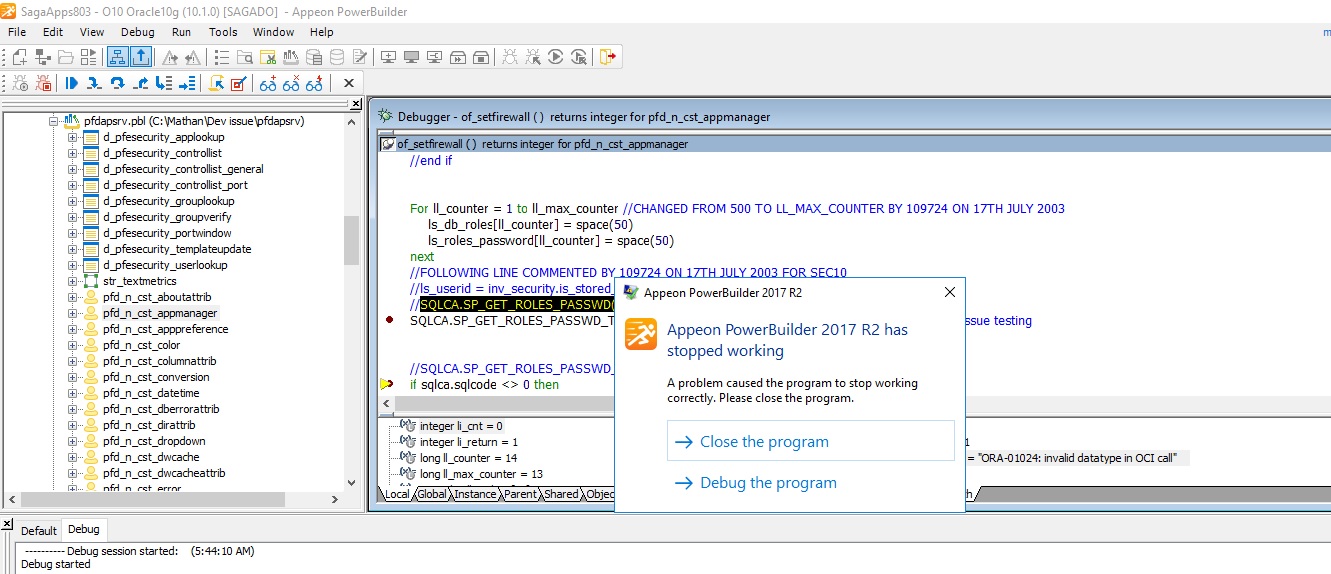The image size is (1331, 574).
Task: Toggle the breakpoint dot beside SQLCA.SP_GET_ROLES_PASSWD_T line
Action: tap(389, 320)
